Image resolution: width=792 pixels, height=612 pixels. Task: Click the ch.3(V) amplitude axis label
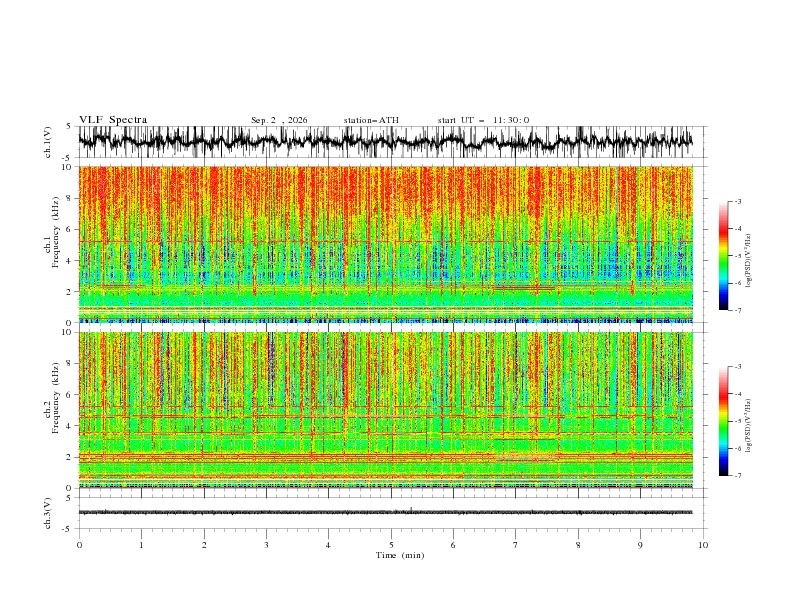[48, 513]
